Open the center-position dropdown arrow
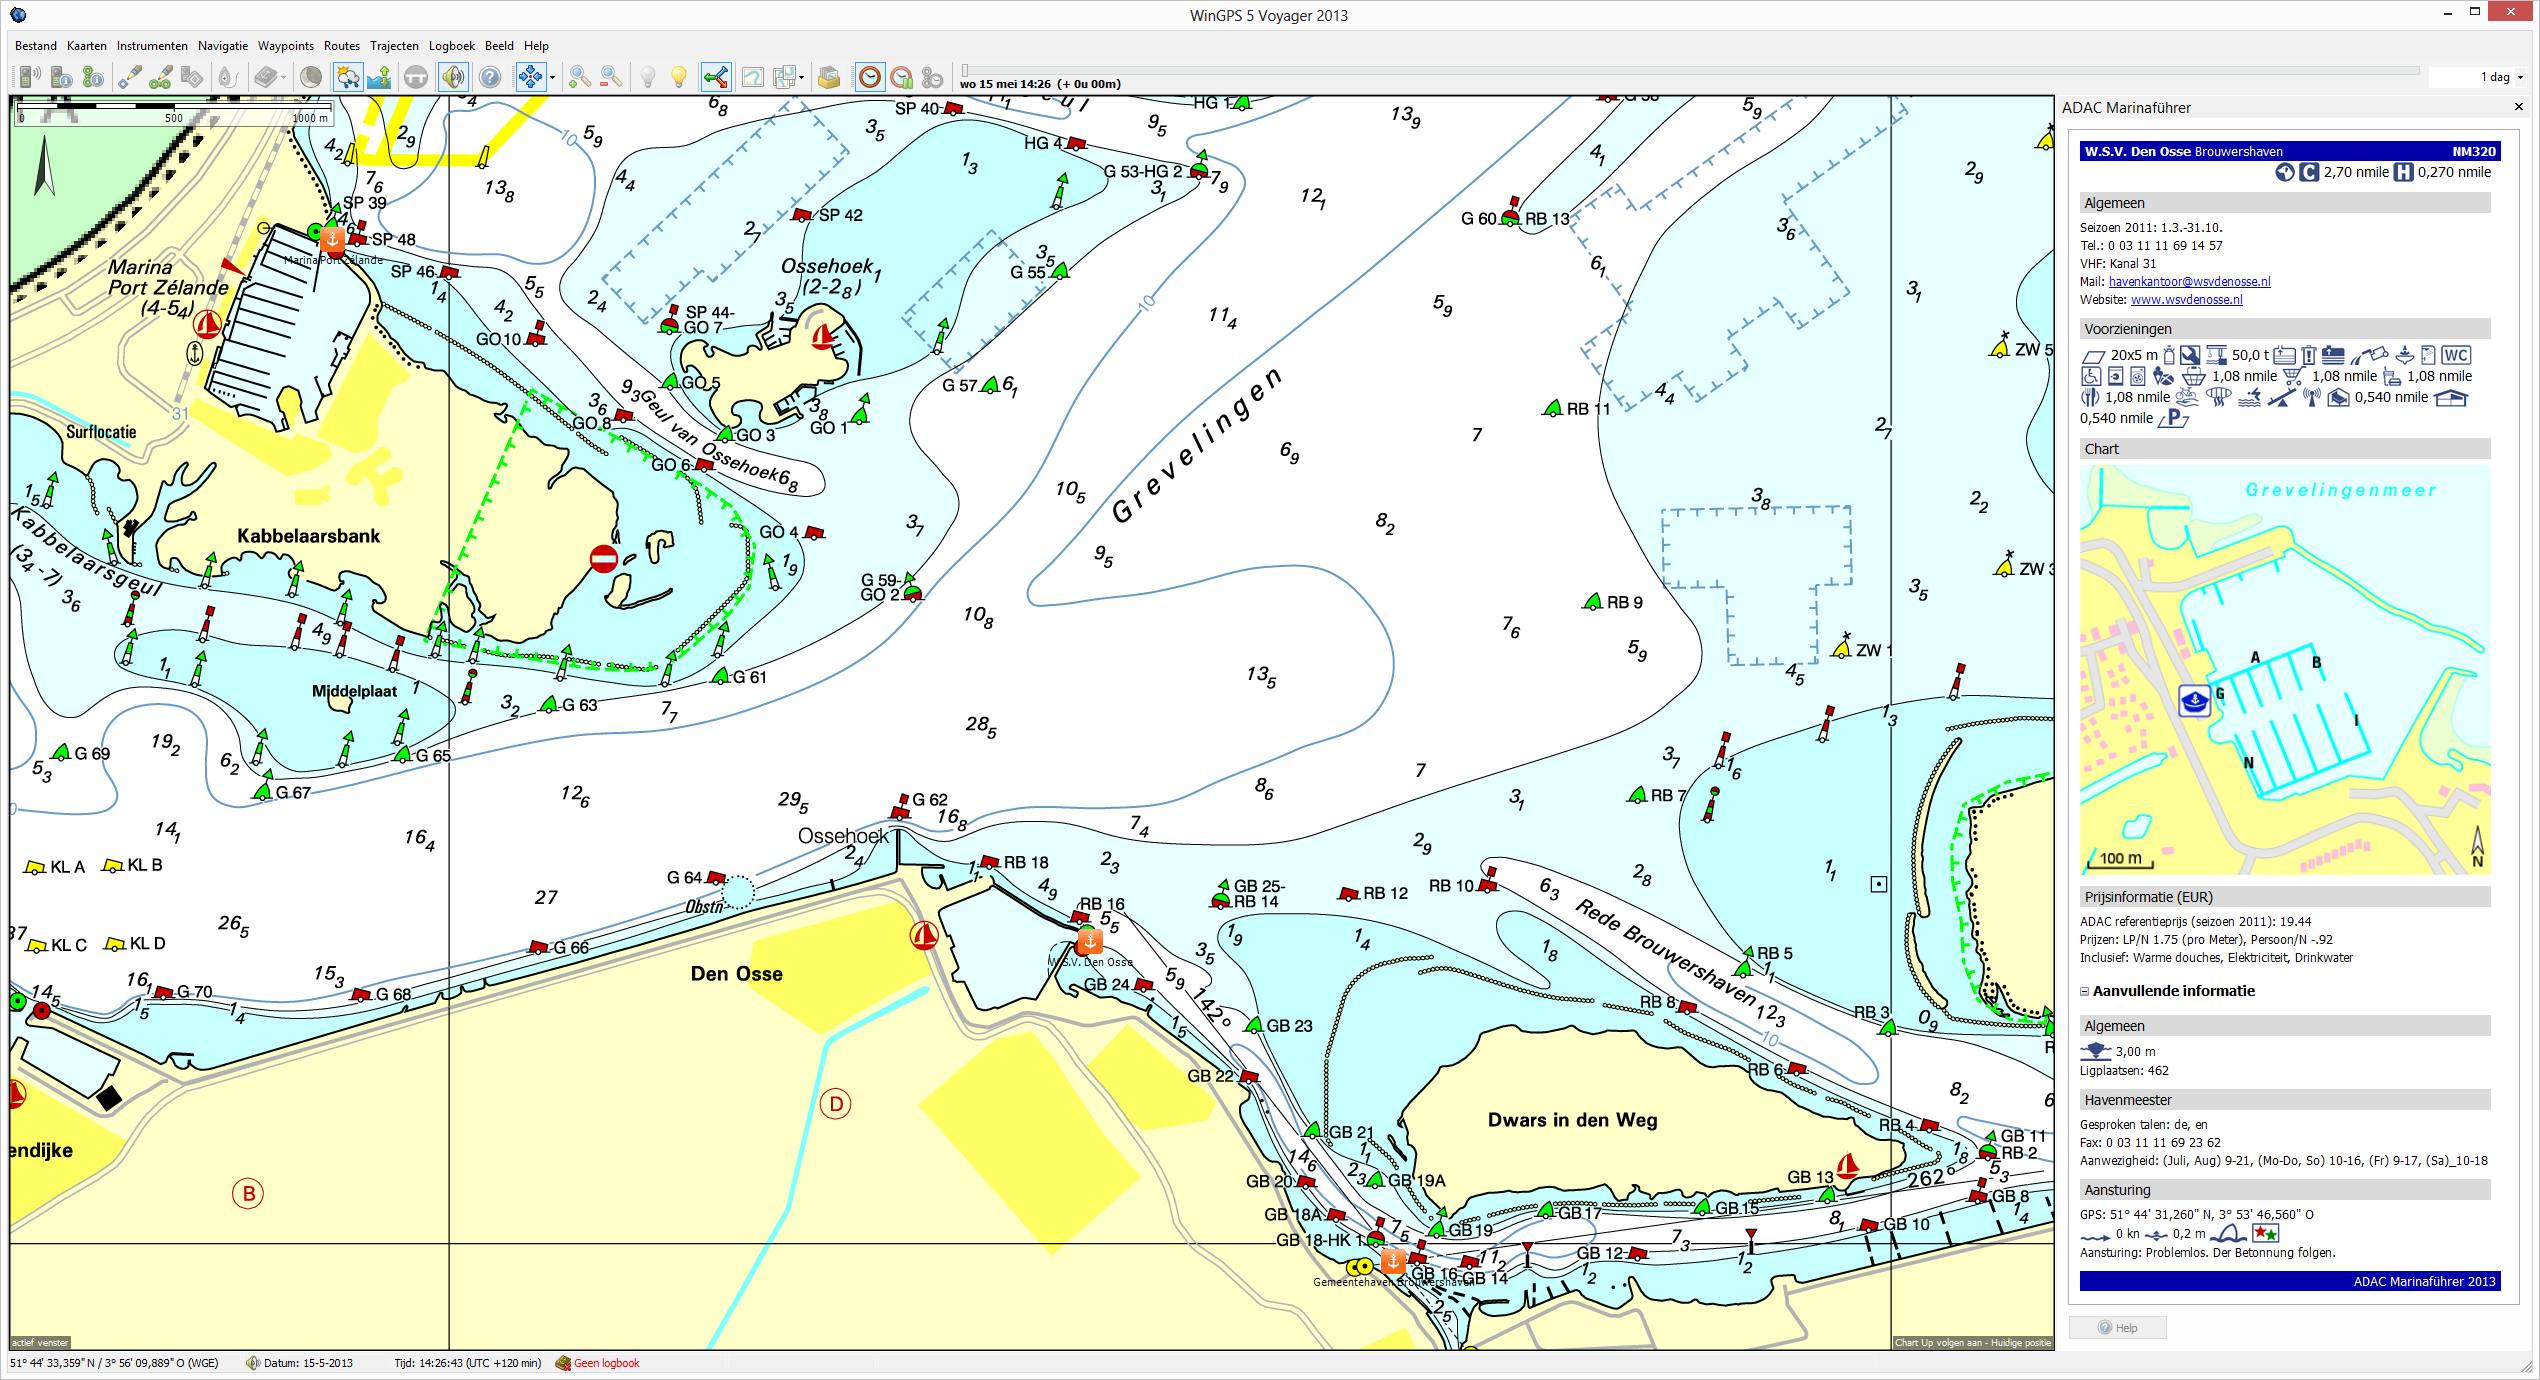 552,78
